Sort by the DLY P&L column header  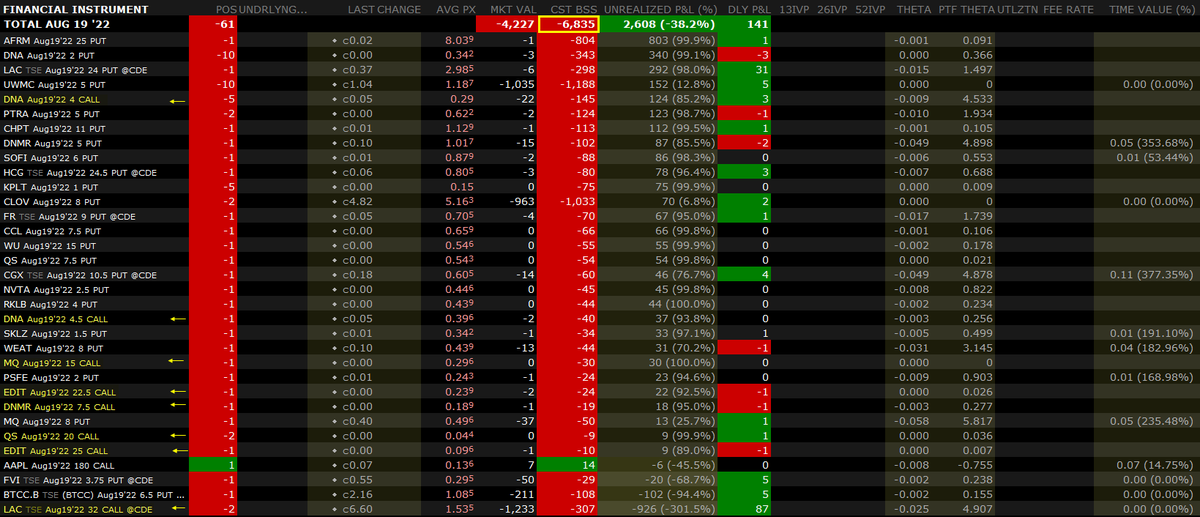click(x=748, y=9)
